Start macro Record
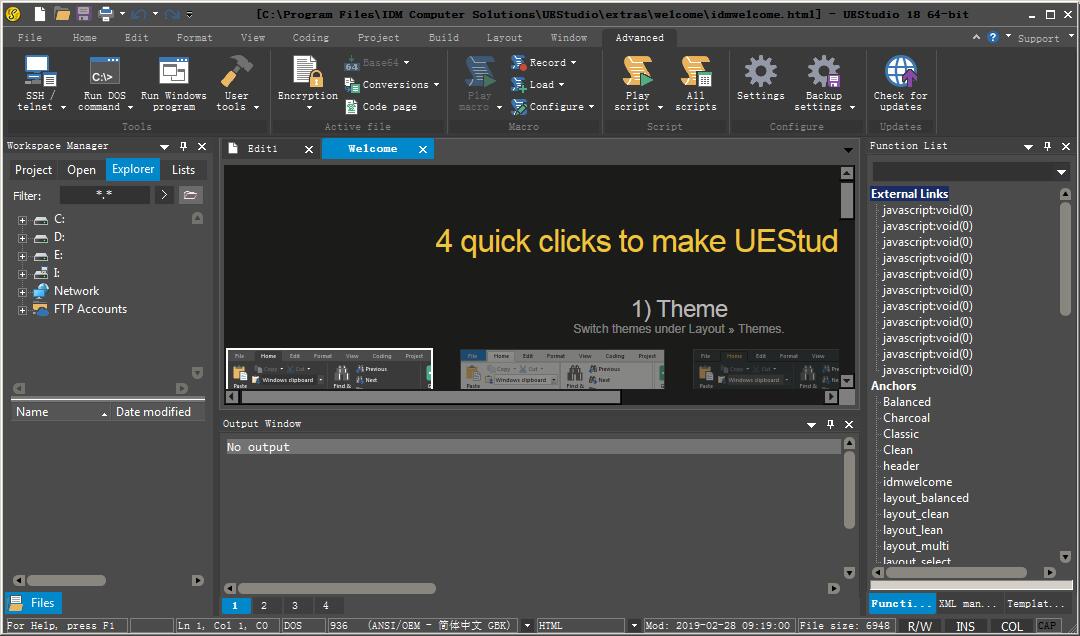The image size is (1080, 636). click(543, 63)
